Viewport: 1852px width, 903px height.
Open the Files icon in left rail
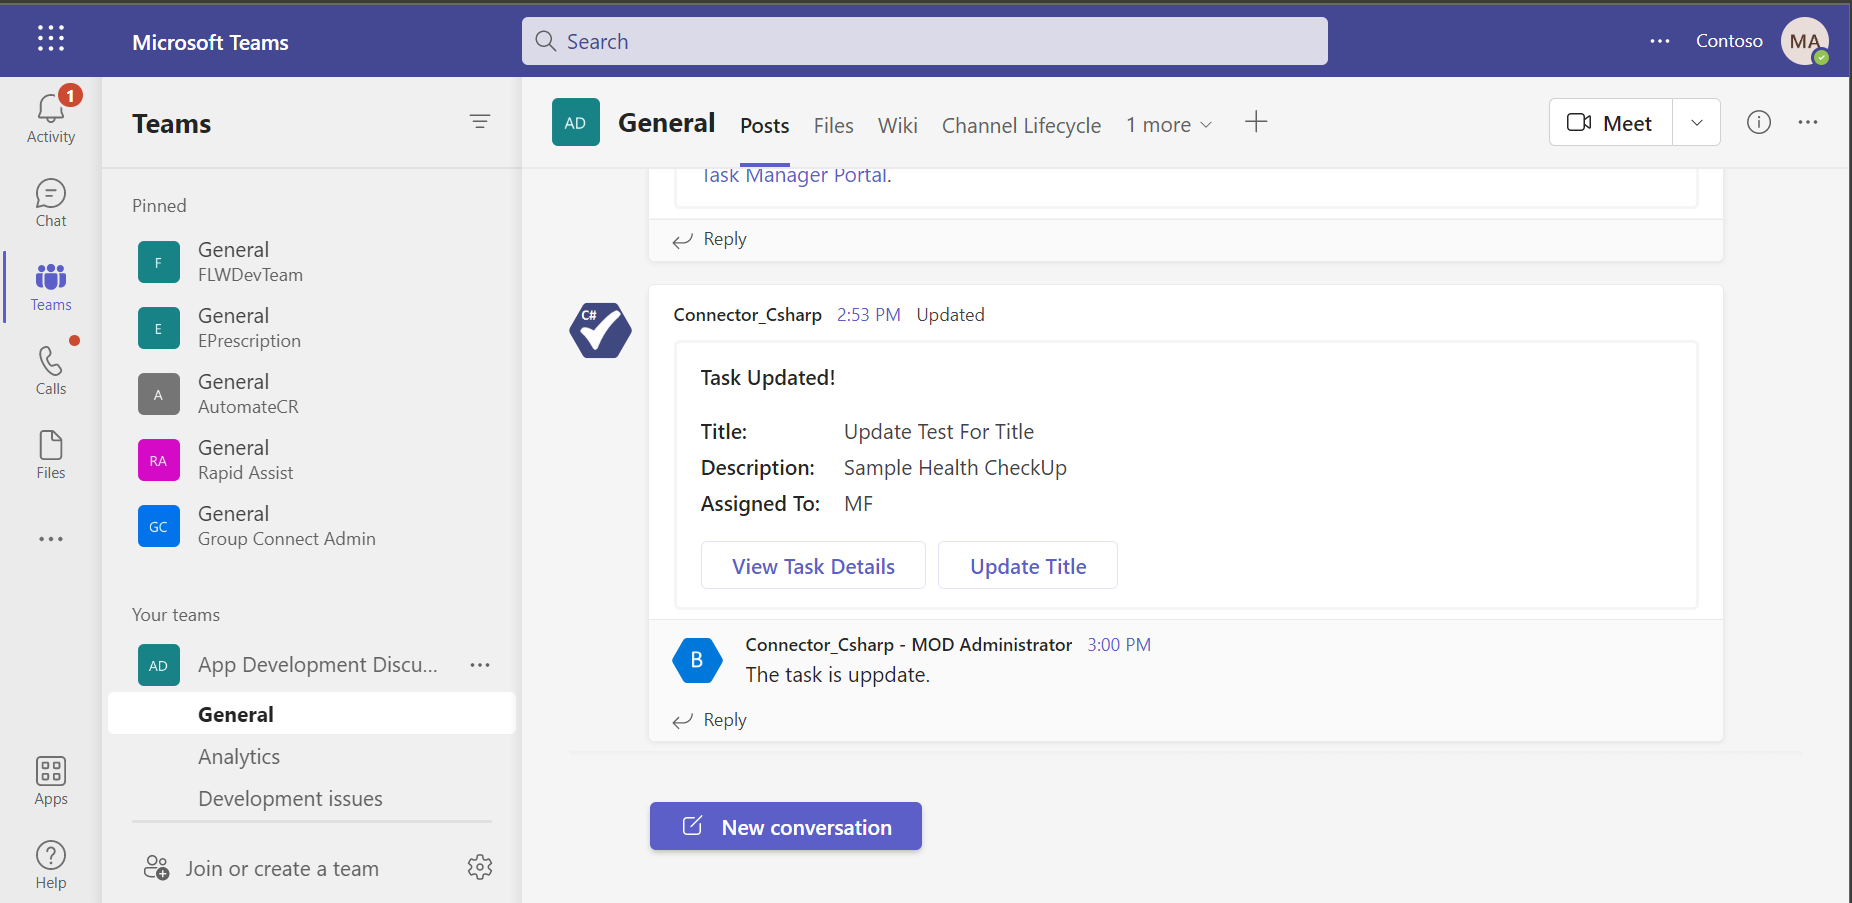pyautogui.click(x=51, y=445)
